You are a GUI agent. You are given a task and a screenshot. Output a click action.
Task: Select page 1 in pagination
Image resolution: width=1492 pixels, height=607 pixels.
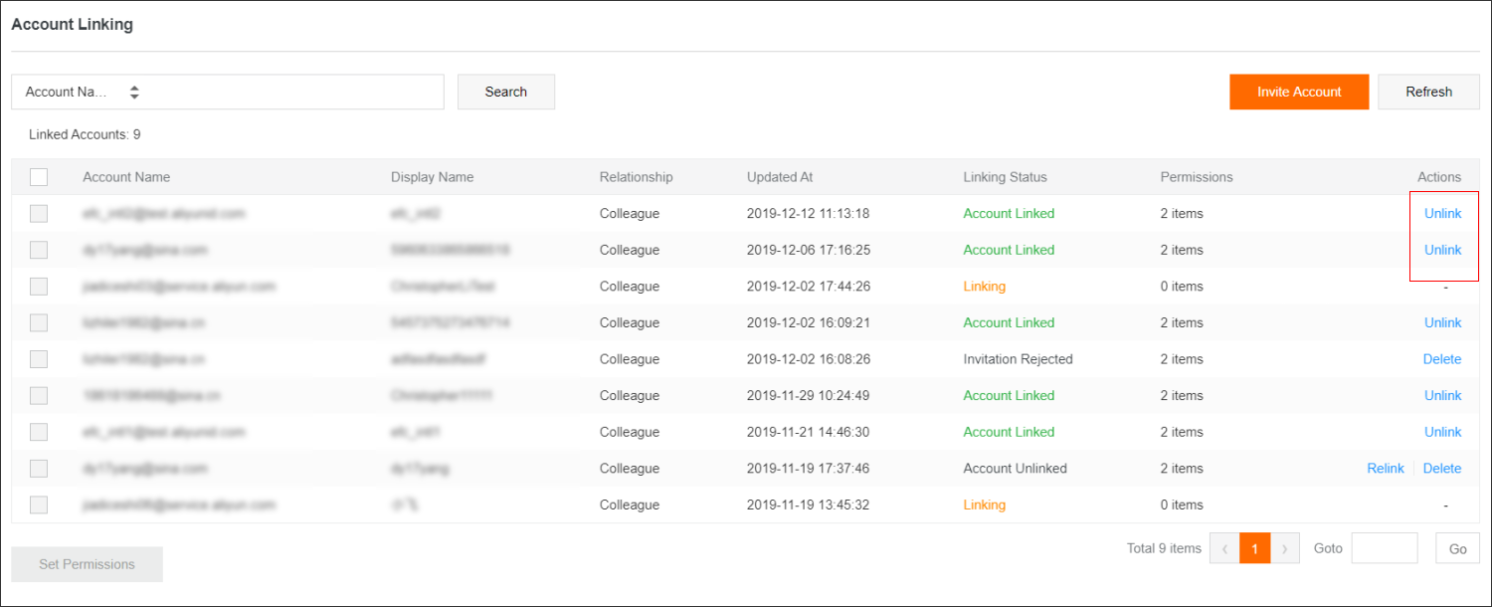pyautogui.click(x=1255, y=549)
